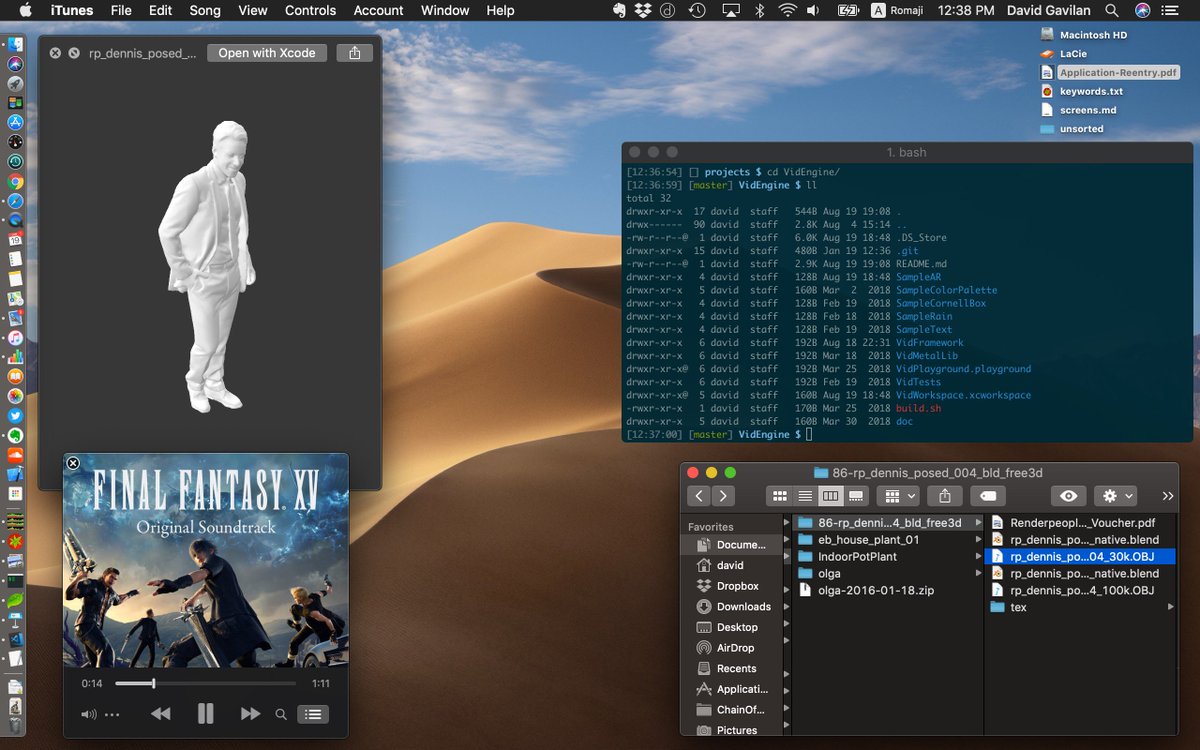Open the Dropbox menu bar icon
Screen dimensions: 1200x750
pos(643,11)
